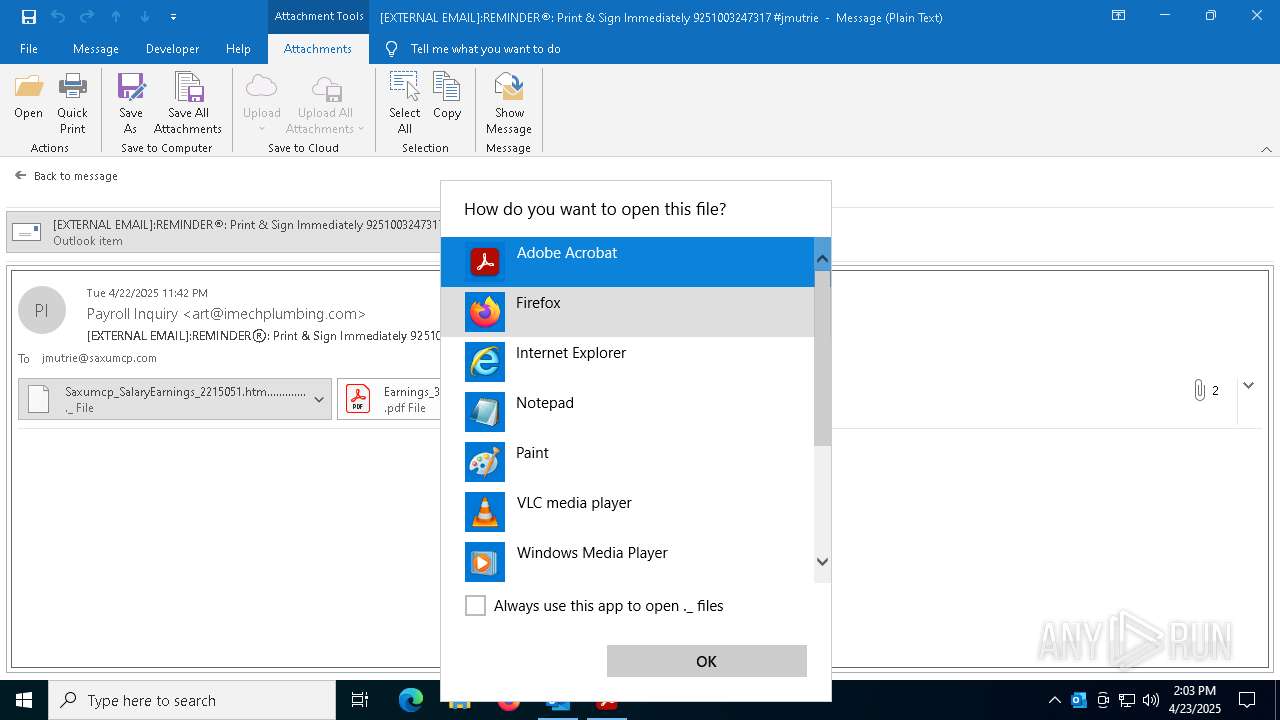Choose Paint to open file
The height and width of the screenshot is (720, 1280).
click(x=628, y=462)
